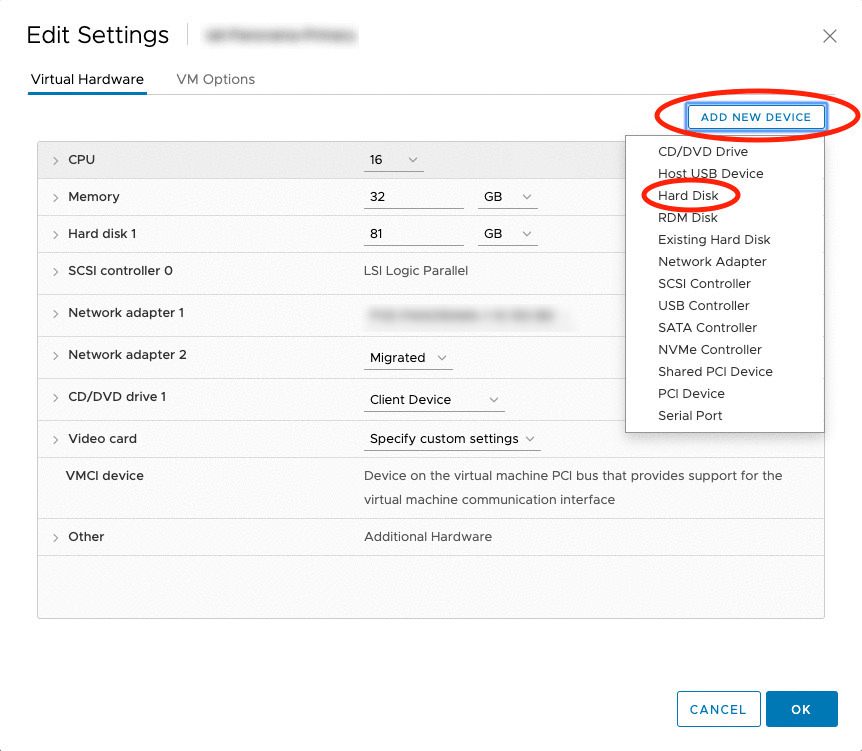Image resolution: width=862 pixels, height=751 pixels.
Task: Expand the Hard disk 1 row
Action: pos(56,234)
